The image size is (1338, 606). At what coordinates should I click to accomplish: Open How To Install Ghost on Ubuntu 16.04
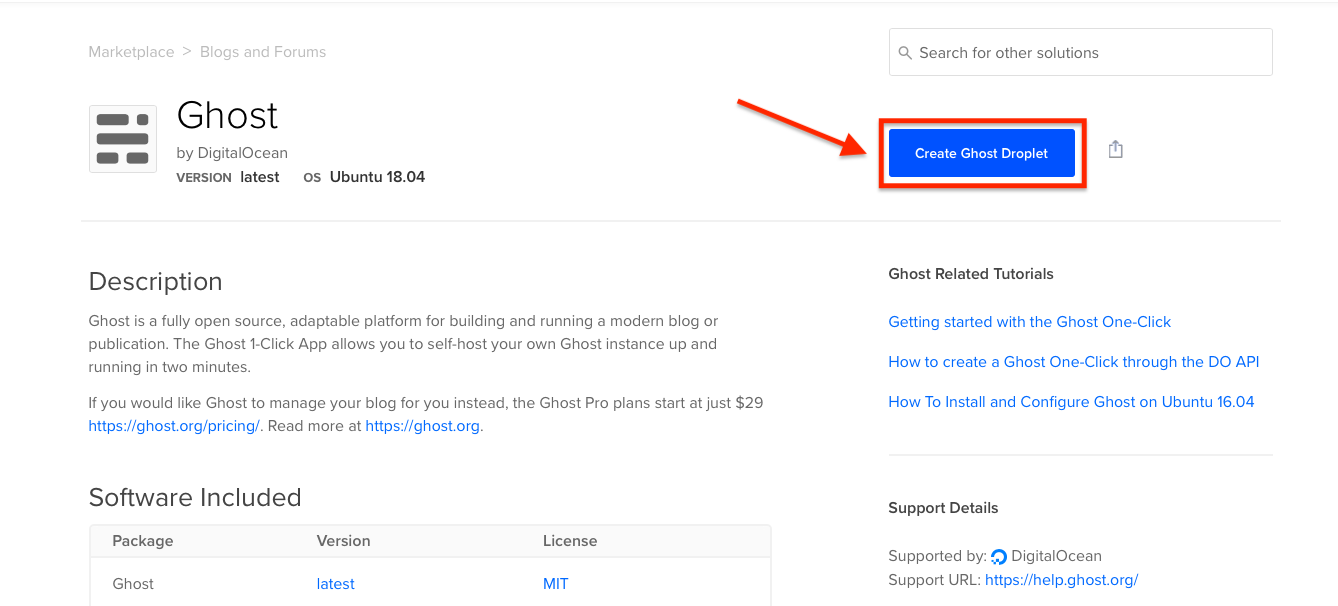1071,402
